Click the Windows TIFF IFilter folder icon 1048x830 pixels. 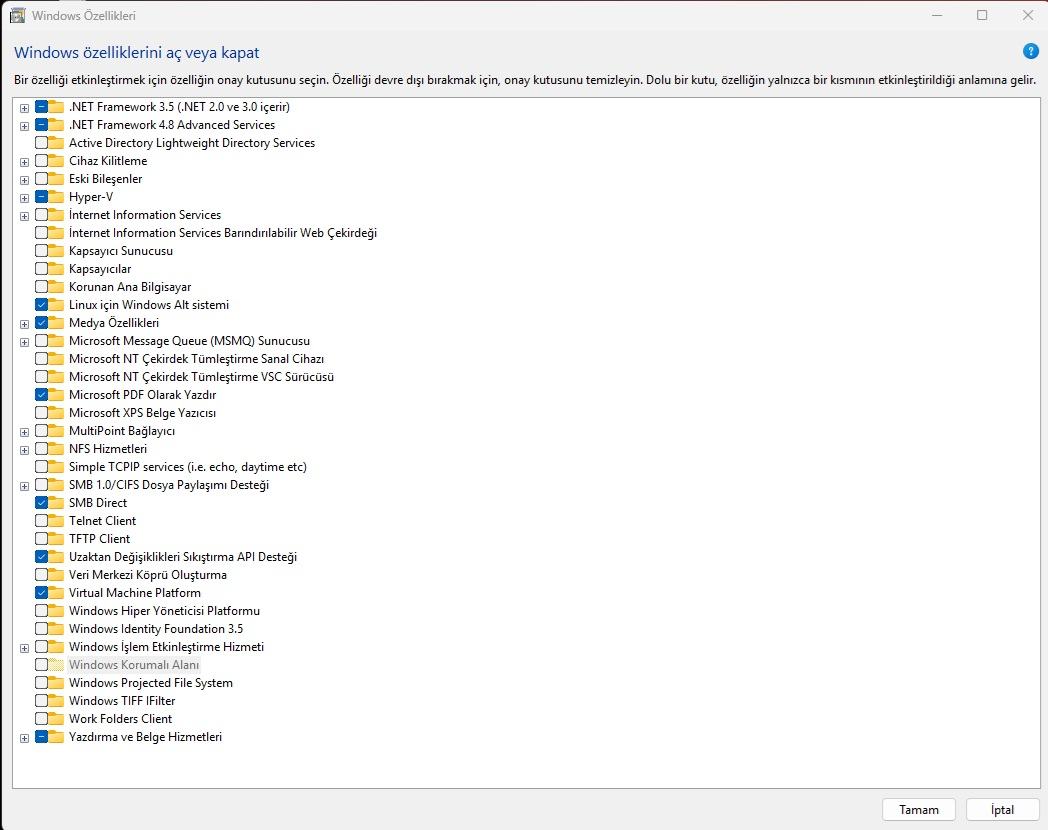56,701
